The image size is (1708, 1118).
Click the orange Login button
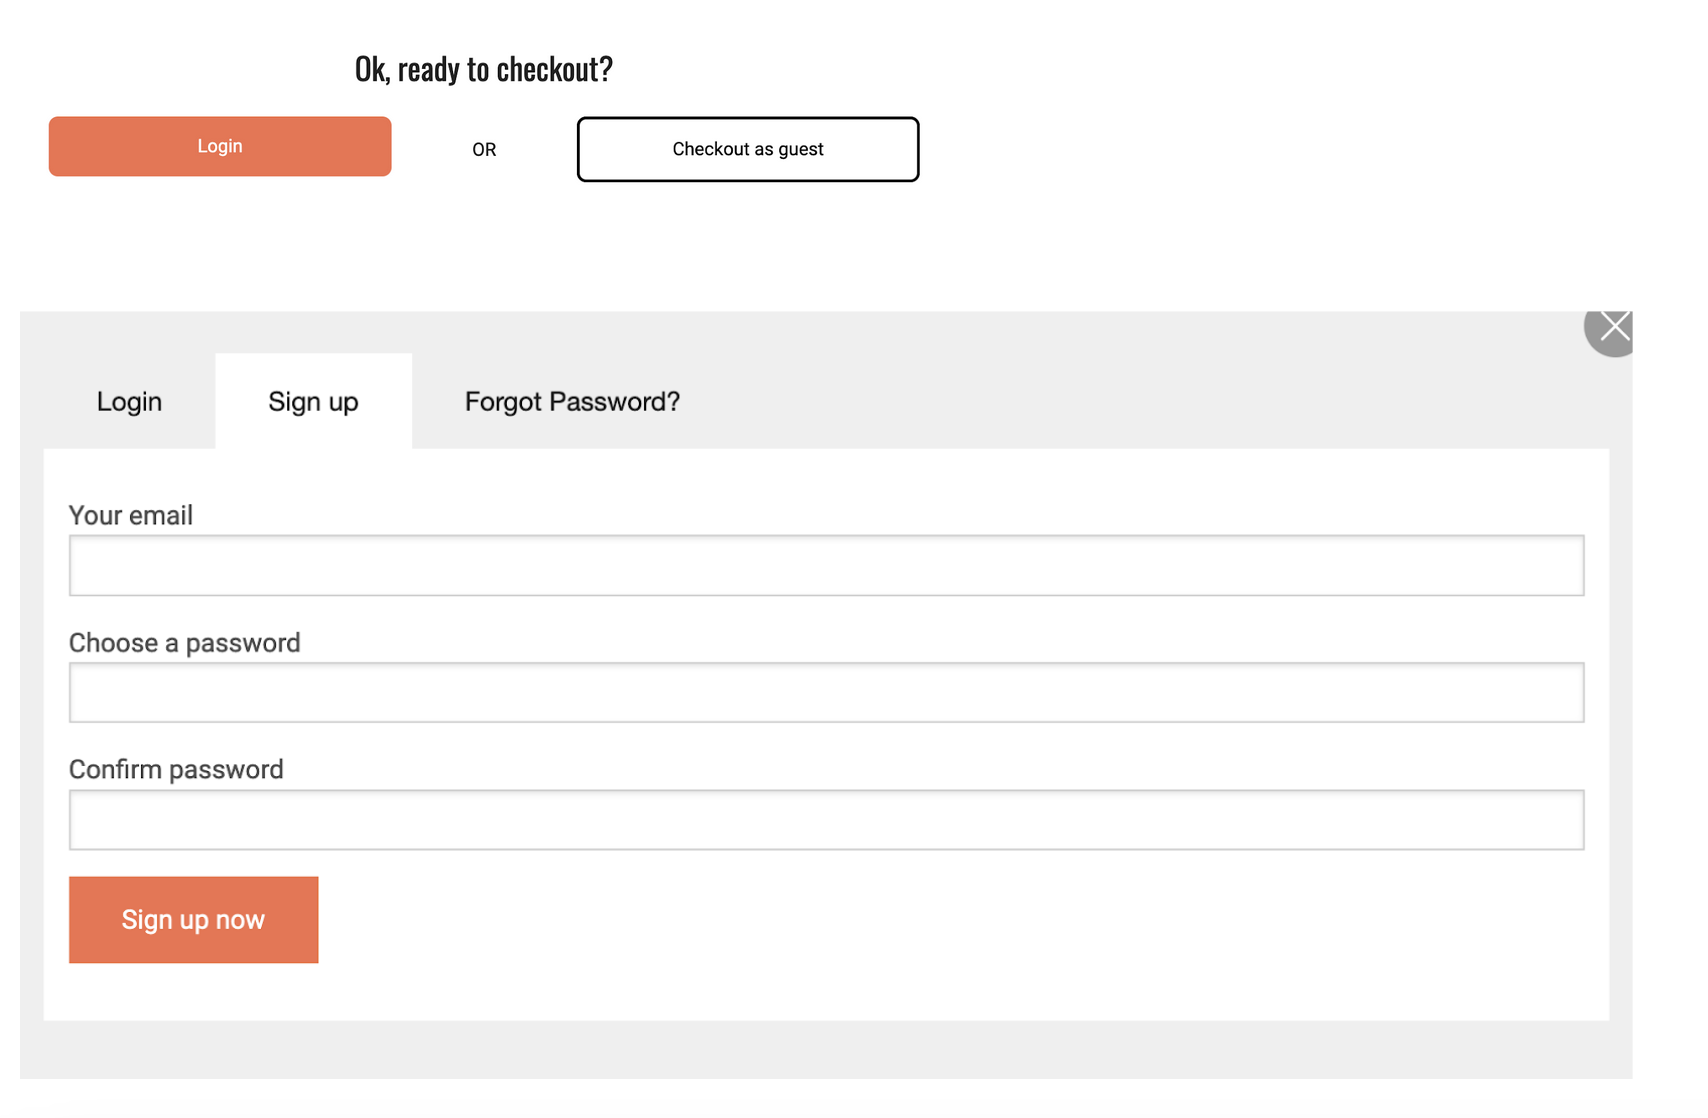pos(220,146)
